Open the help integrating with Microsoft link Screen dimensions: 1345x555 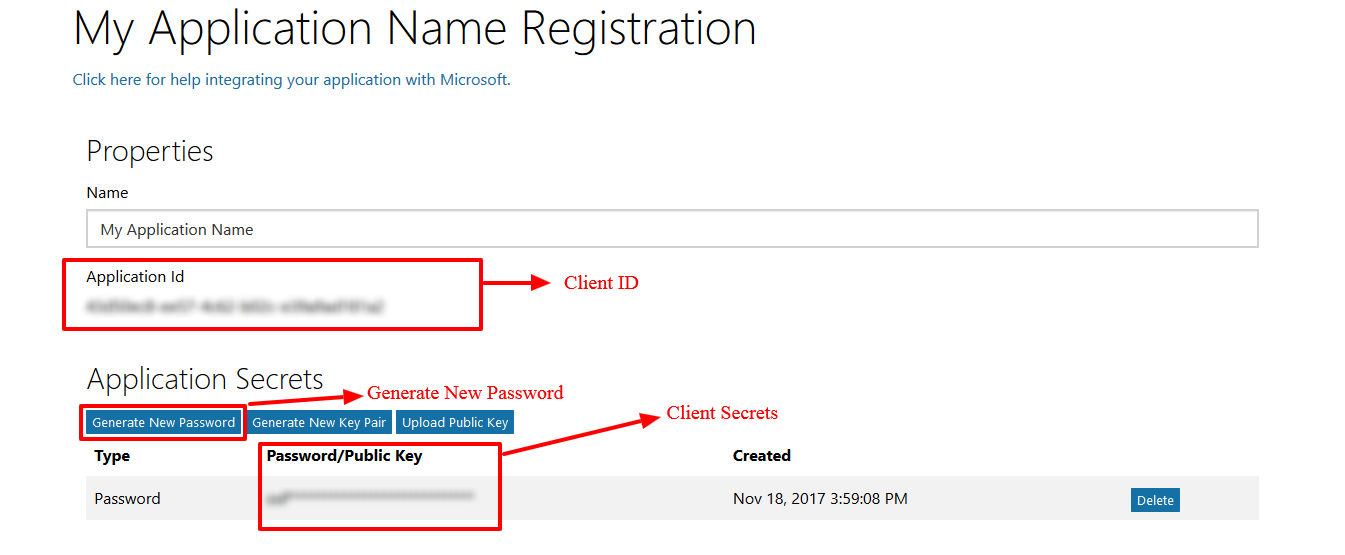[291, 80]
